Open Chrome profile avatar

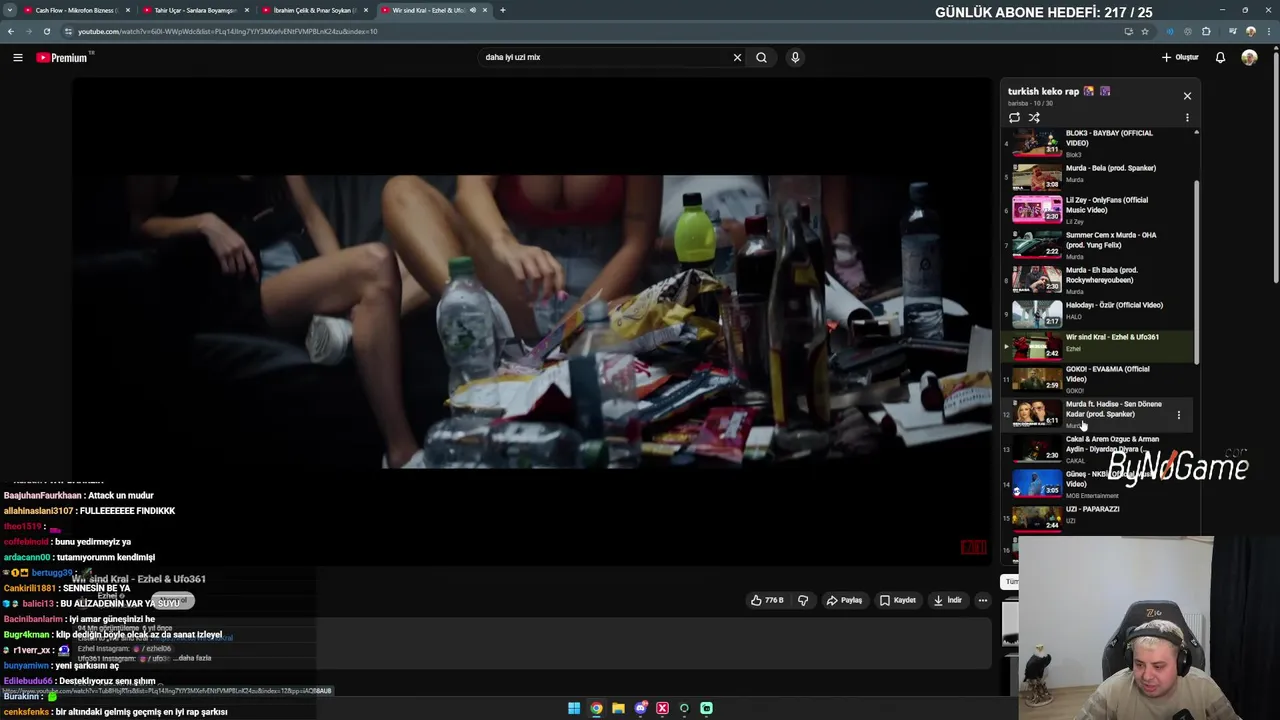click(1250, 31)
